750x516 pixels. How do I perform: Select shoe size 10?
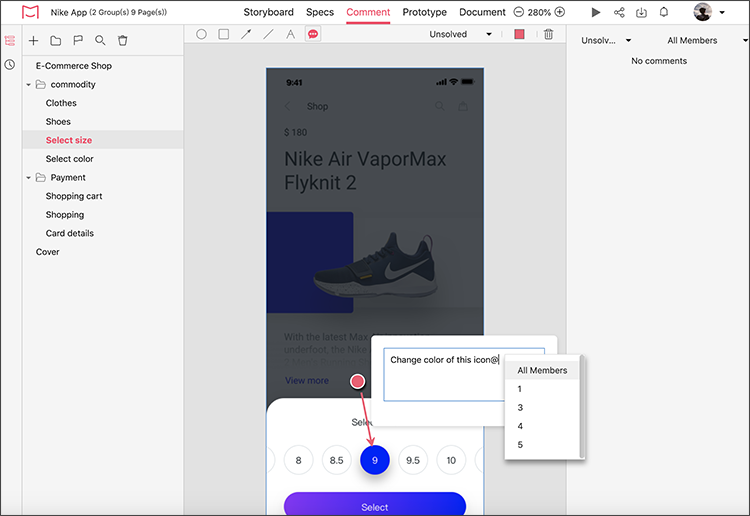click(x=451, y=460)
